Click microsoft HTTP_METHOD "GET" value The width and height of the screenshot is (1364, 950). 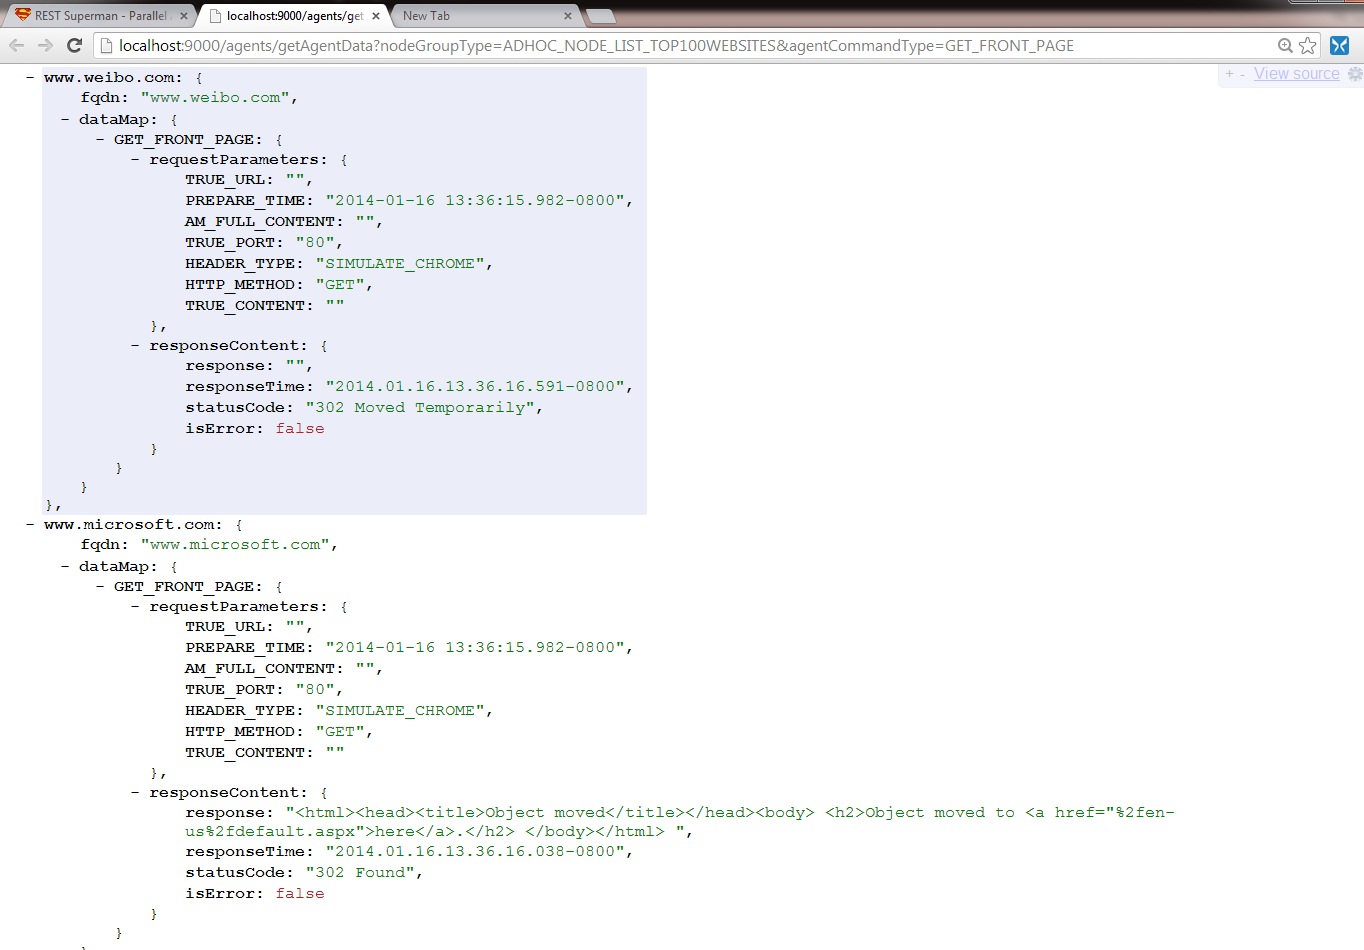(x=340, y=731)
